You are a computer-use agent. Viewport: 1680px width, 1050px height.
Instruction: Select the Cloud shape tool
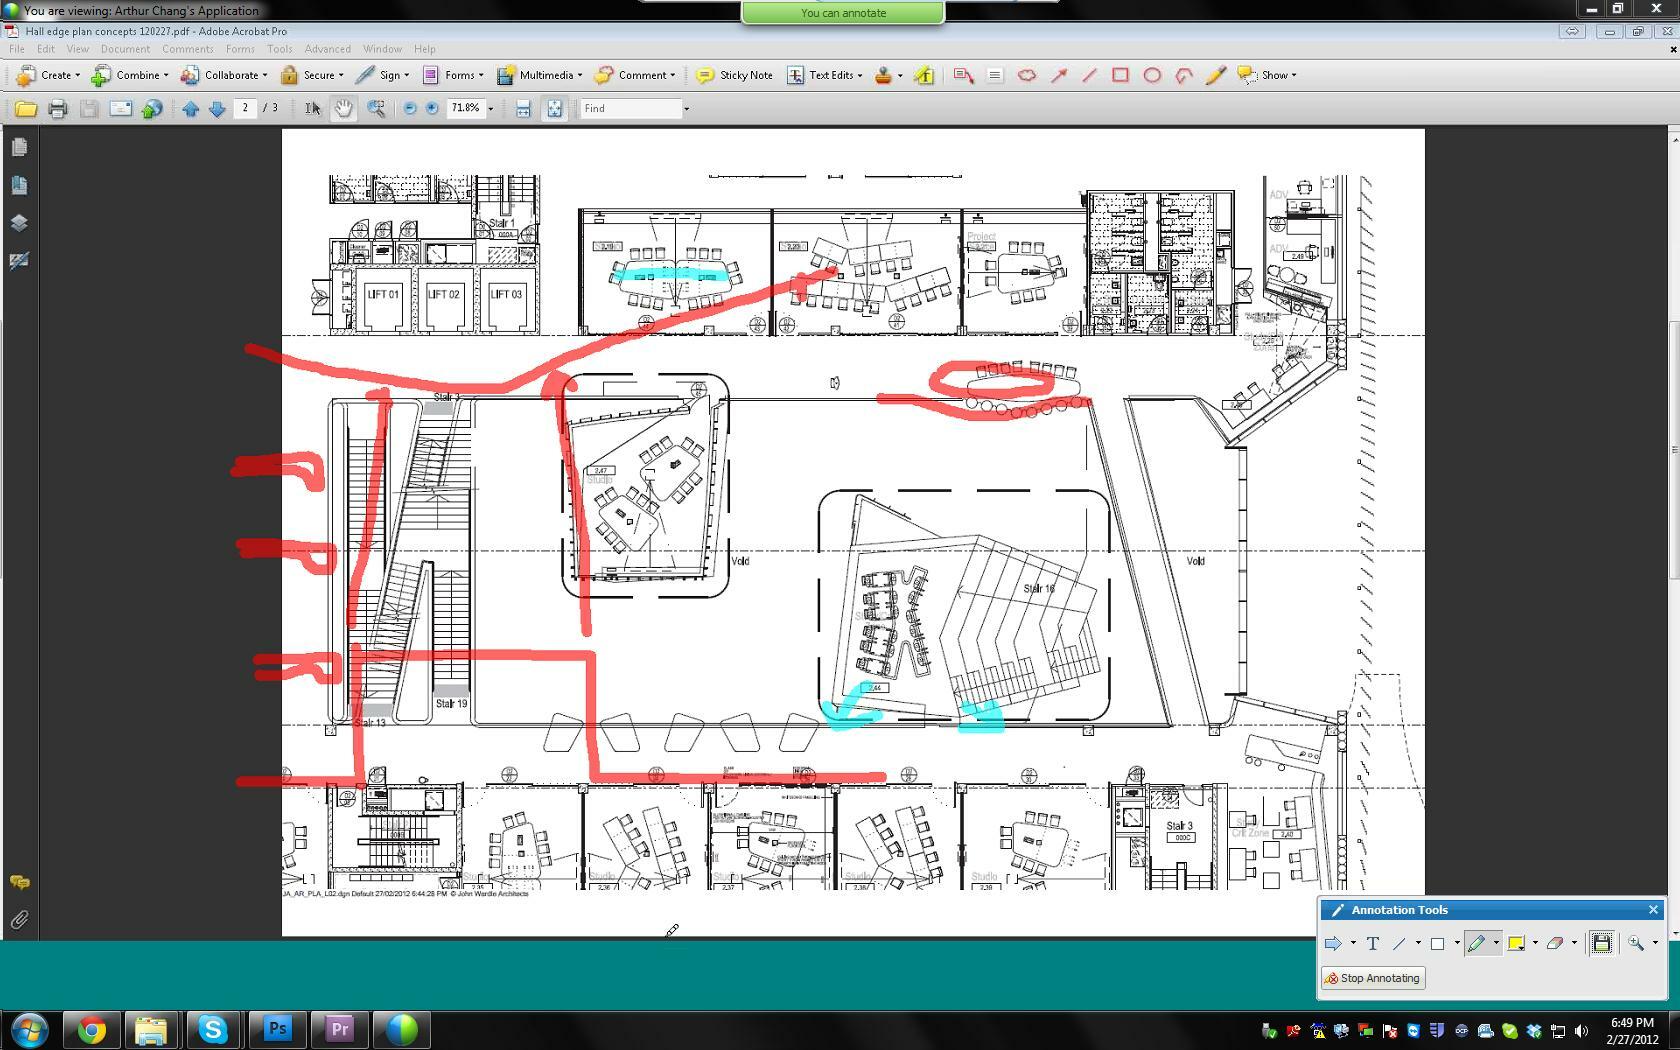click(x=1027, y=75)
